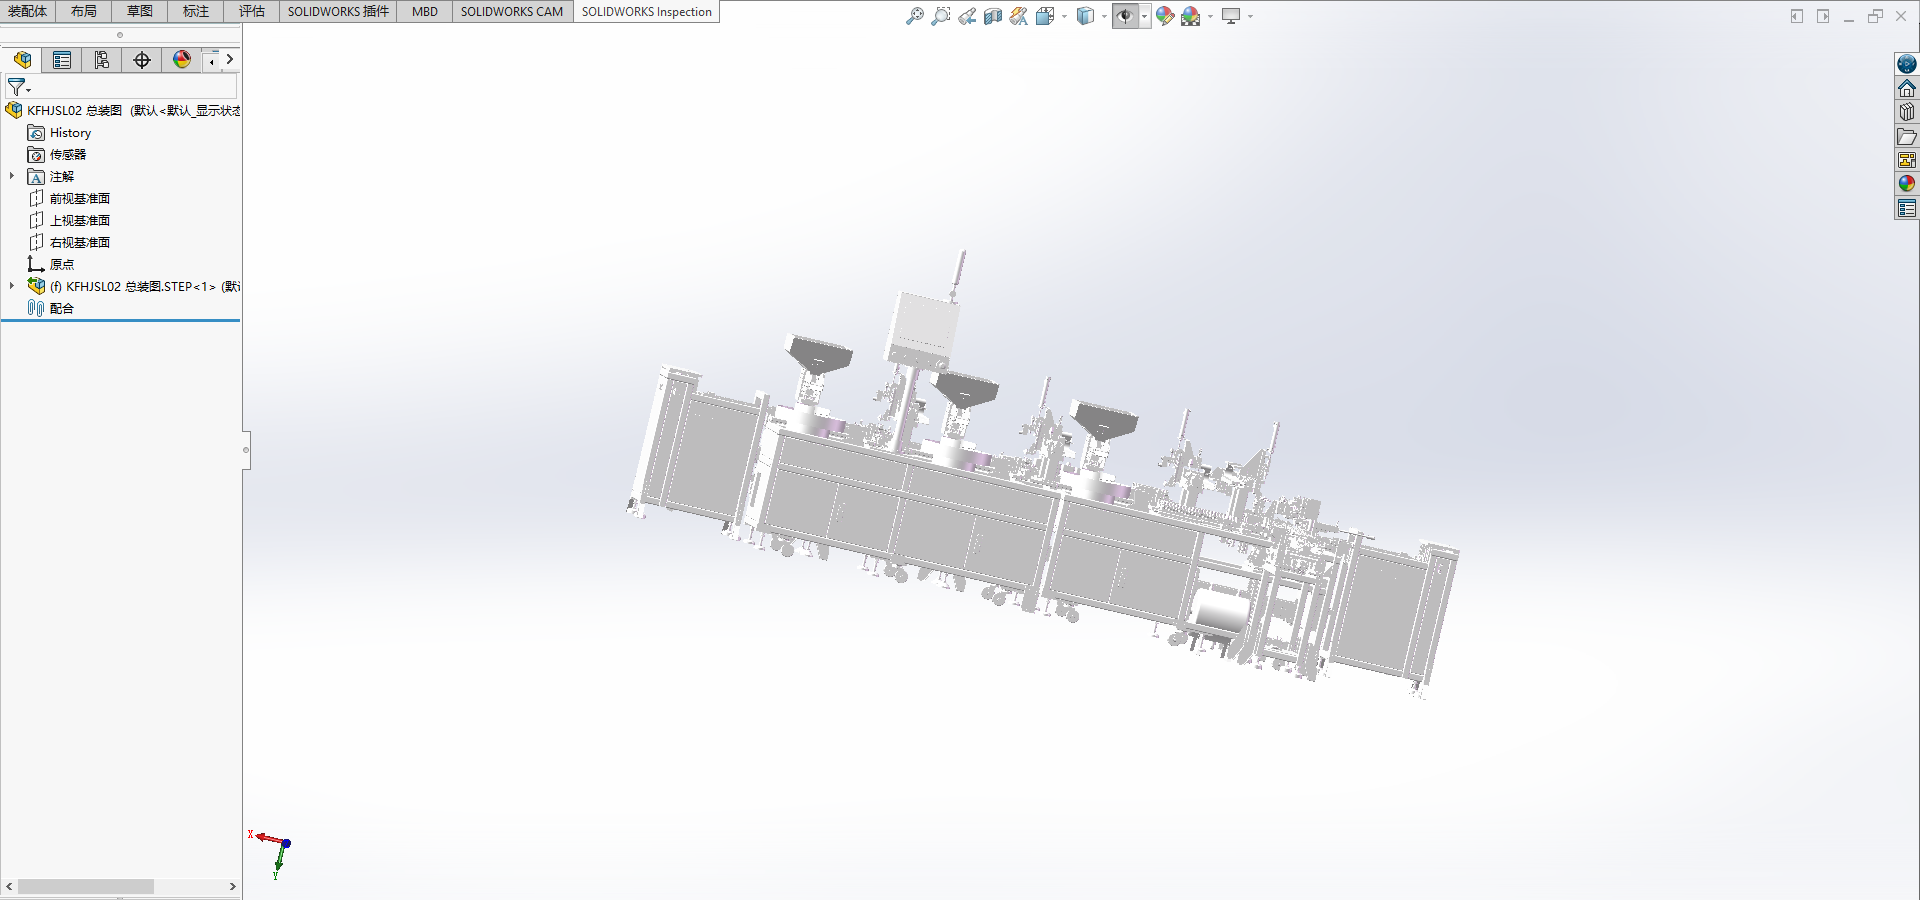Select the Zoom to Area tool
This screenshot has width=1920, height=900.
click(940, 16)
